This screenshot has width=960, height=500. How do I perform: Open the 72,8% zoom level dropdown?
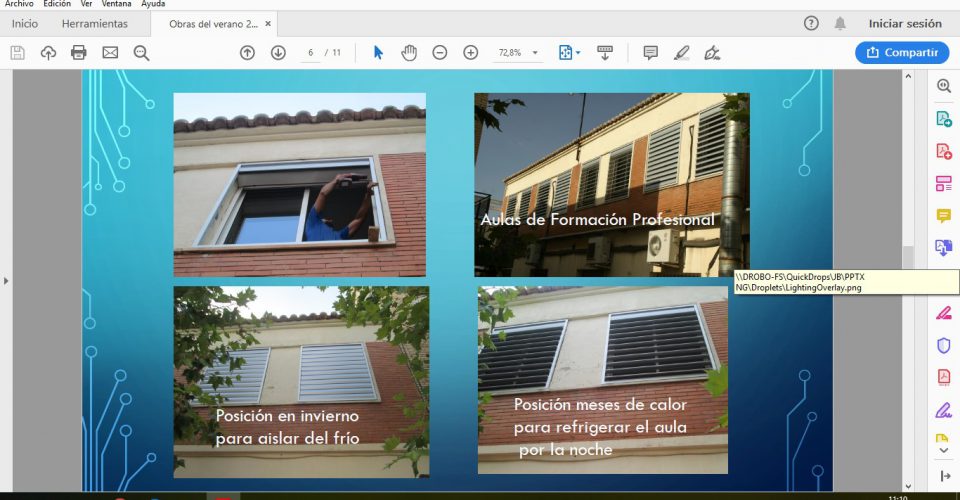(x=517, y=53)
